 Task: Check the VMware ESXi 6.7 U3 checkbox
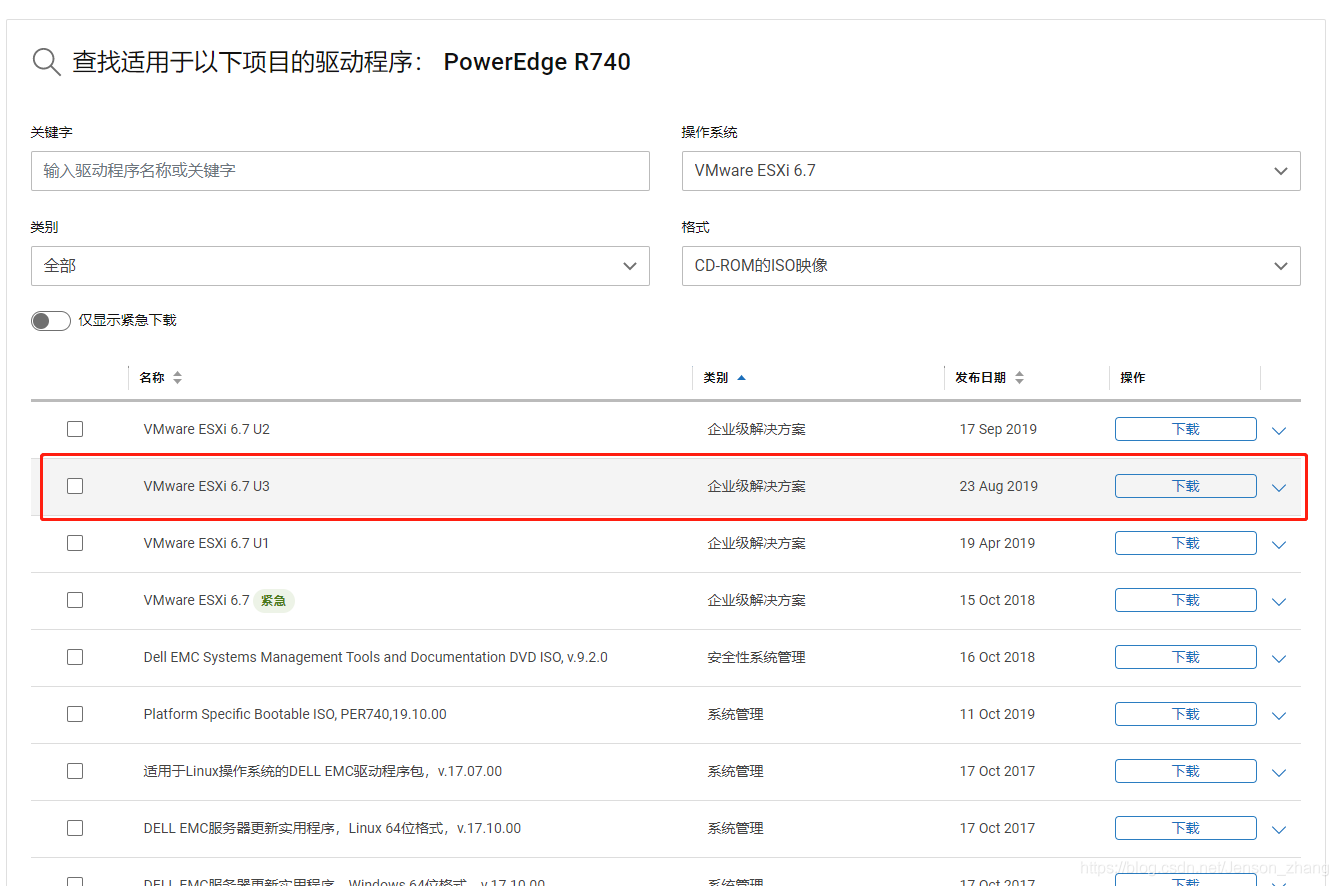pos(75,486)
